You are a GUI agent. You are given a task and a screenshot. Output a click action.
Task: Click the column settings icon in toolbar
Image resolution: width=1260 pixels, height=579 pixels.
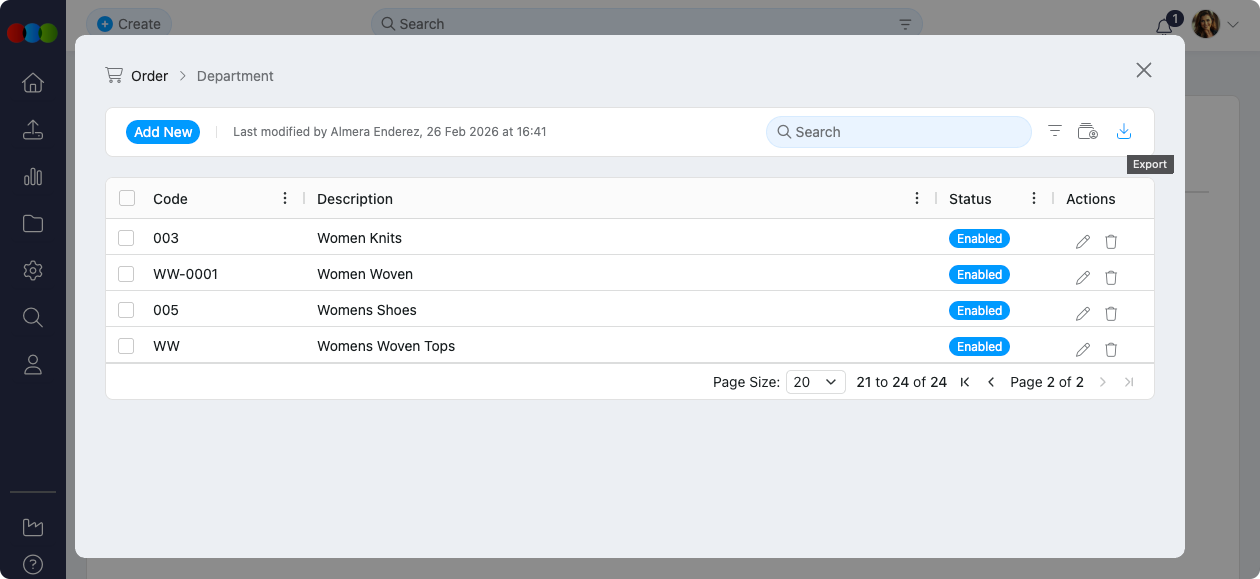1088,131
